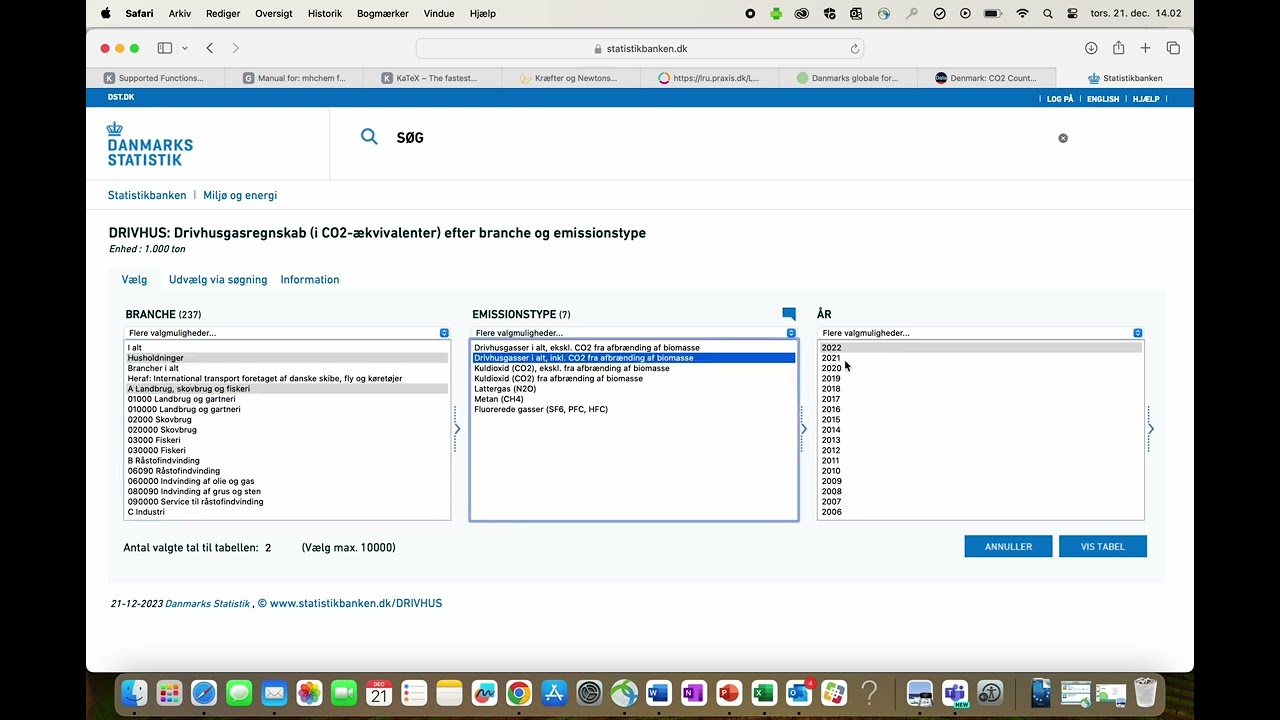Toggle Safari sidebar icon
Viewport: 1280px width, 720px height.
coord(165,48)
